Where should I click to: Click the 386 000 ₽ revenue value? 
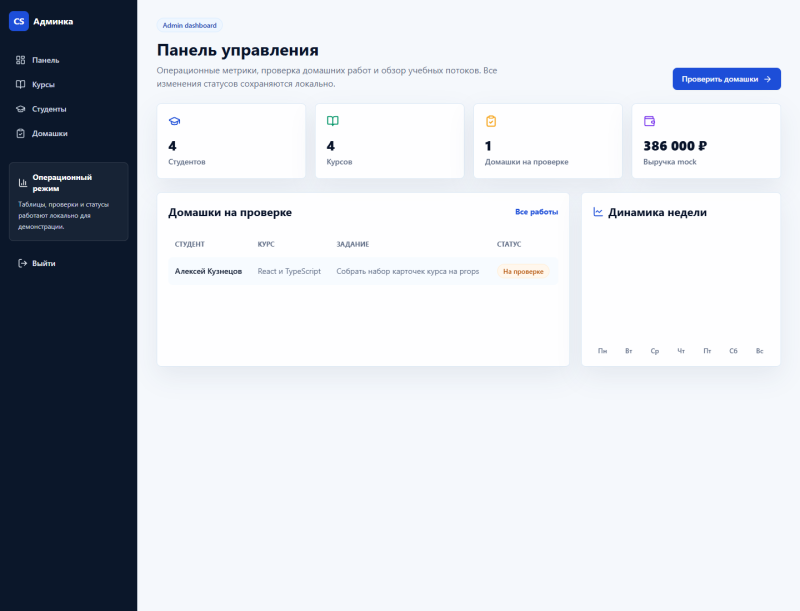(x=674, y=146)
